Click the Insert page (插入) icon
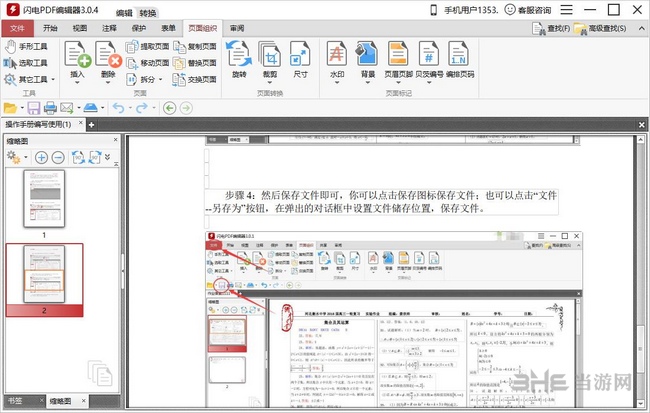The height and width of the screenshot is (413, 650). tap(78, 54)
